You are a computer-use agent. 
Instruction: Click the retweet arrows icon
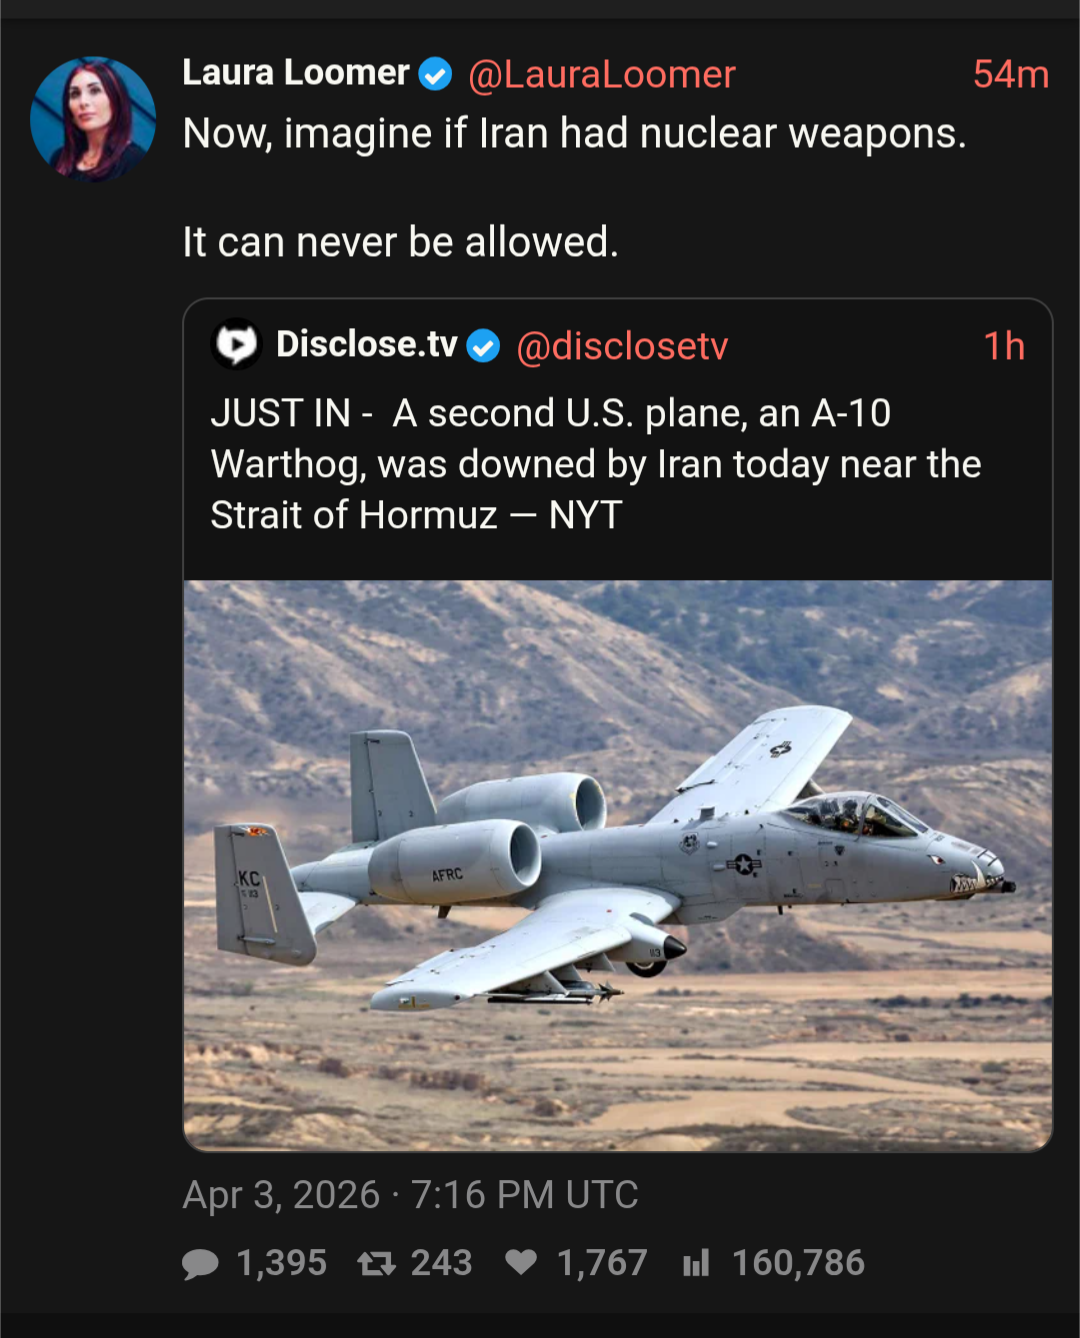coord(377,1264)
